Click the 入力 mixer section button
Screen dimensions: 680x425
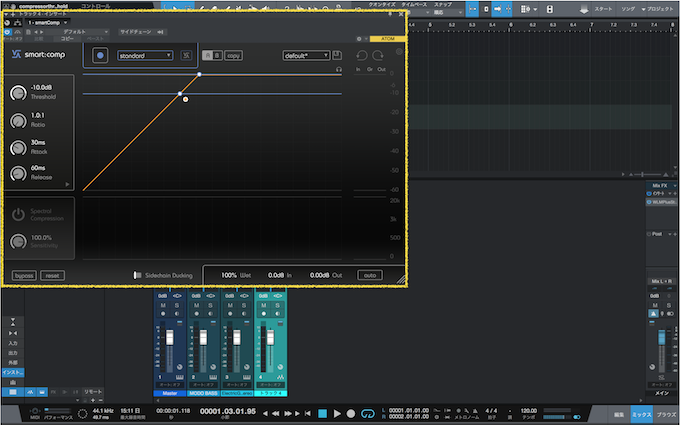click(13, 343)
